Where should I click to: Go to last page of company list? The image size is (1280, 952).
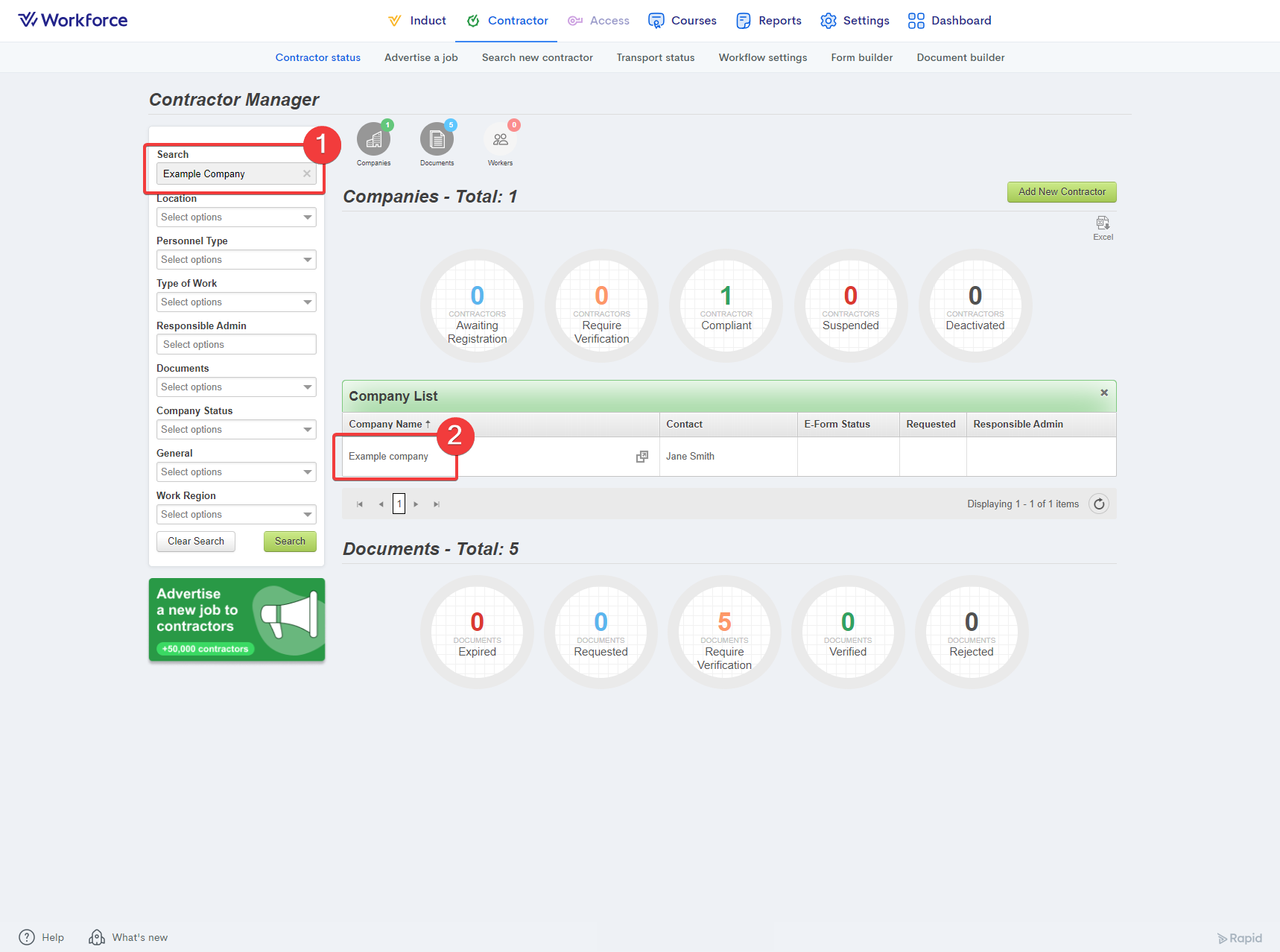(x=437, y=504)
